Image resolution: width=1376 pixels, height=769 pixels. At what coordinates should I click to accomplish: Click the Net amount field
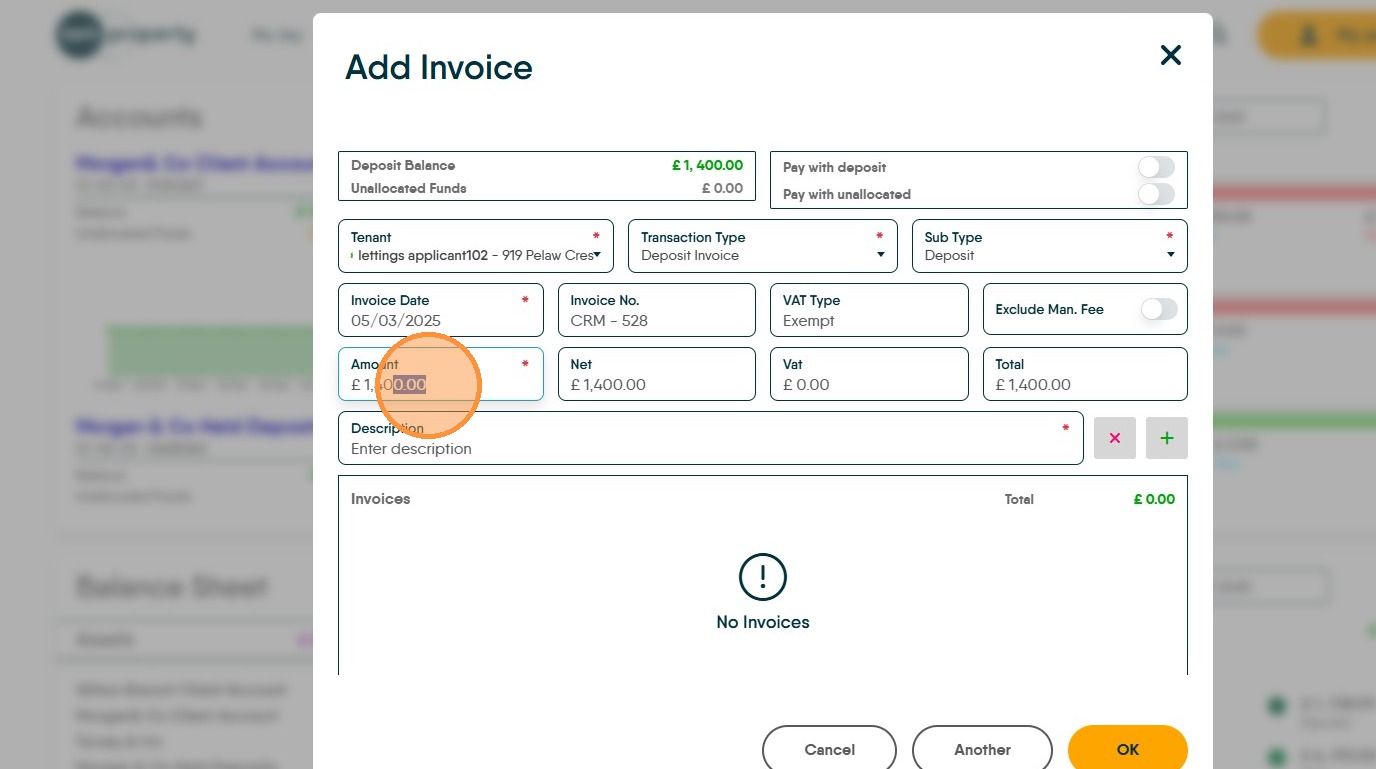point(657,374)
